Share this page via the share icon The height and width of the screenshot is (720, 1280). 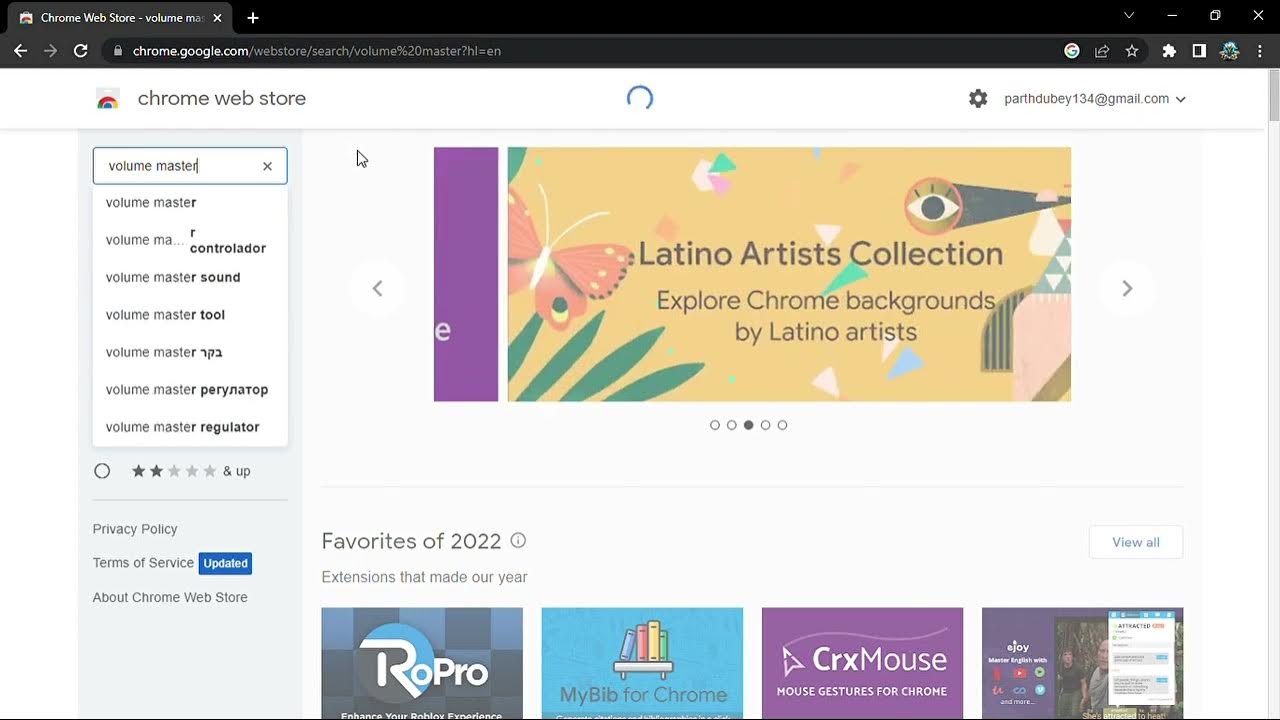pos(1102,51)
